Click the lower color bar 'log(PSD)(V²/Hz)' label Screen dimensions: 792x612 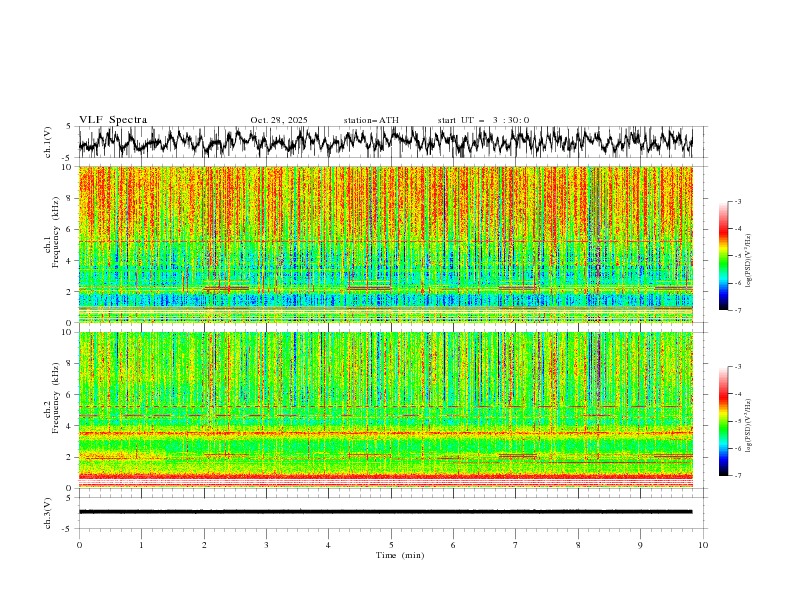[749, 426]
